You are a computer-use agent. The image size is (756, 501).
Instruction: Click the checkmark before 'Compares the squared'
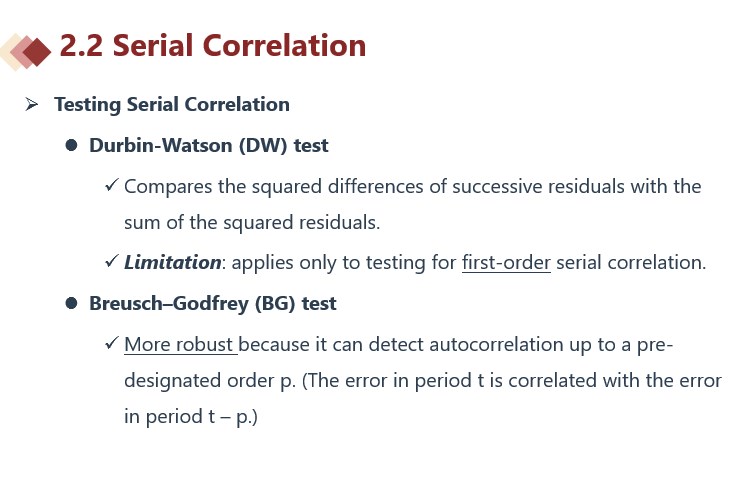pos(111,186)
